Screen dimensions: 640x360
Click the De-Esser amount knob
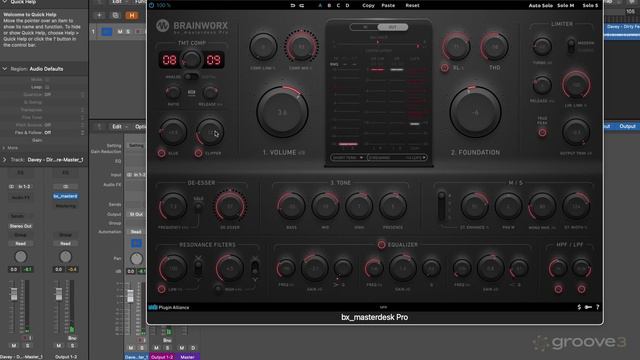tap(230, 206)
